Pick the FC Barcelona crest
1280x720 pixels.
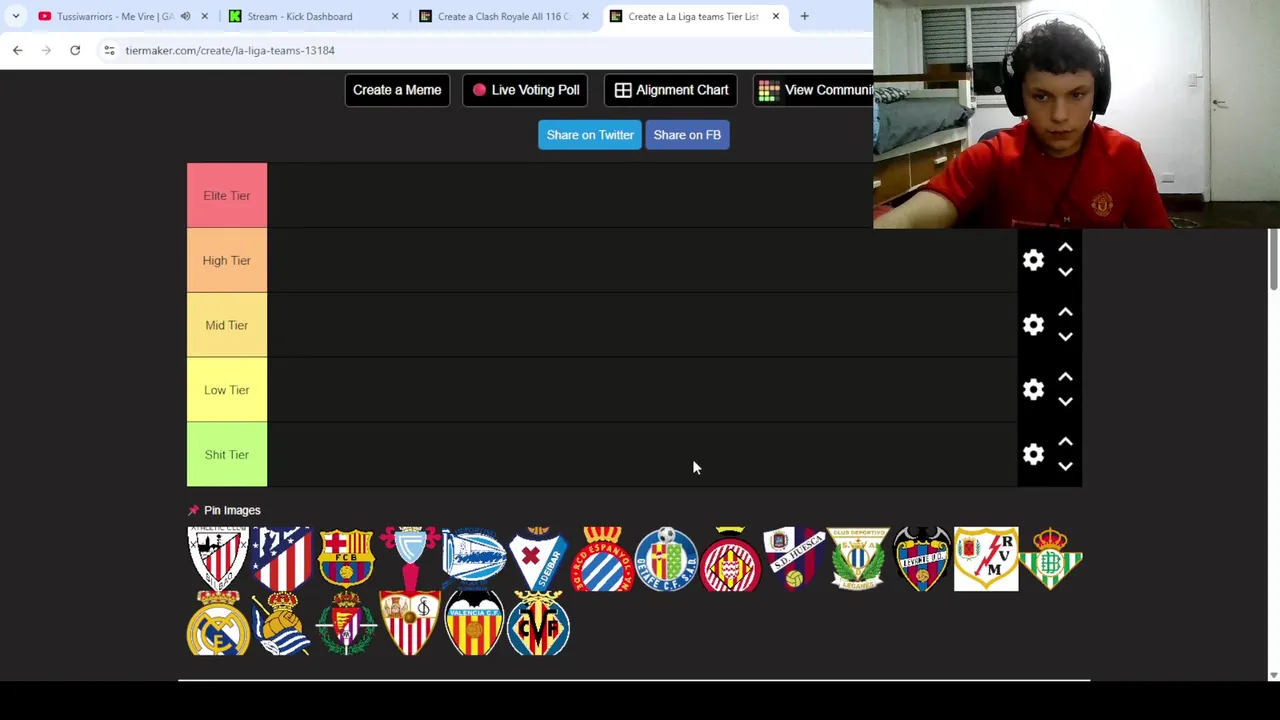point(346,559)
